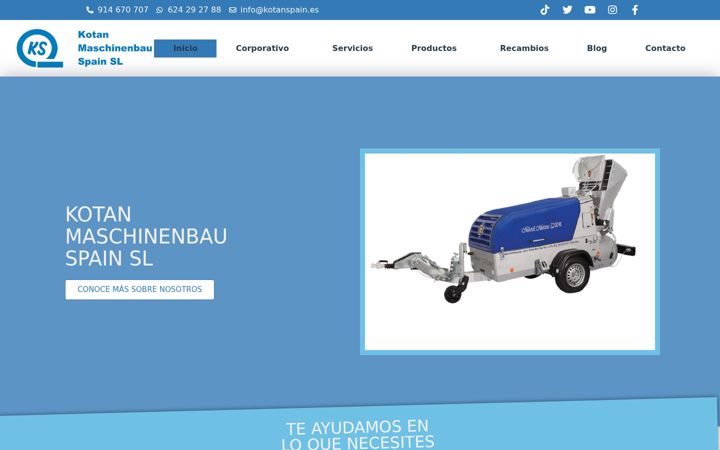Image resolution: width=720 pixels, height=450 pixels.
Task: Email info@kotanspain.es
Action: pos(279,10)
